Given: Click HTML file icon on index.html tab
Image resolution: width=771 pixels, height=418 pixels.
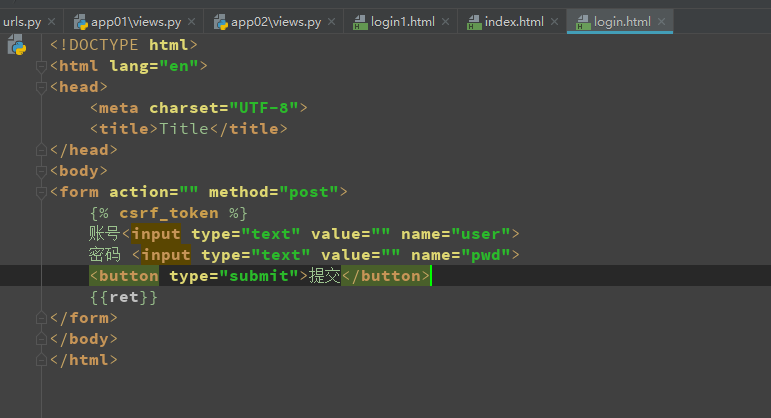Looking at the screenshot, I should (474, 23).
